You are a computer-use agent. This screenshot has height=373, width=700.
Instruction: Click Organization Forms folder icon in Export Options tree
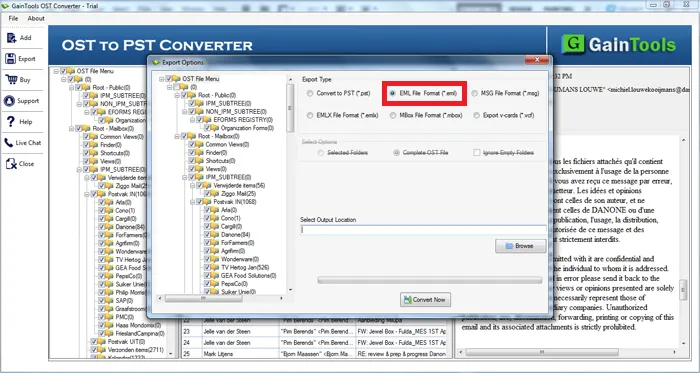[x=216, y=128]
